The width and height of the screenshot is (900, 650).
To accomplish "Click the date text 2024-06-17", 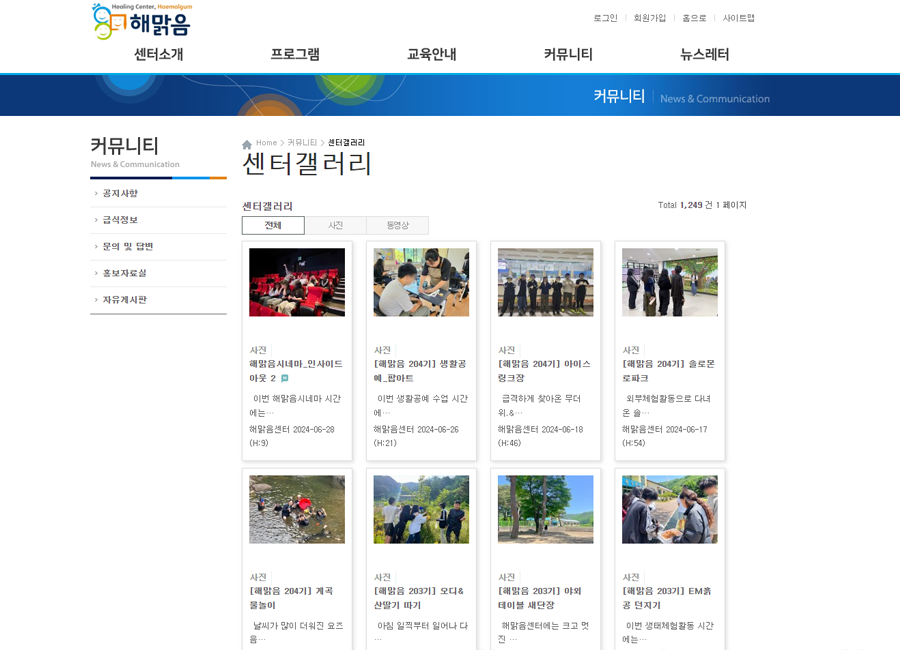I will pyautogui.click(x=686, y=430).
